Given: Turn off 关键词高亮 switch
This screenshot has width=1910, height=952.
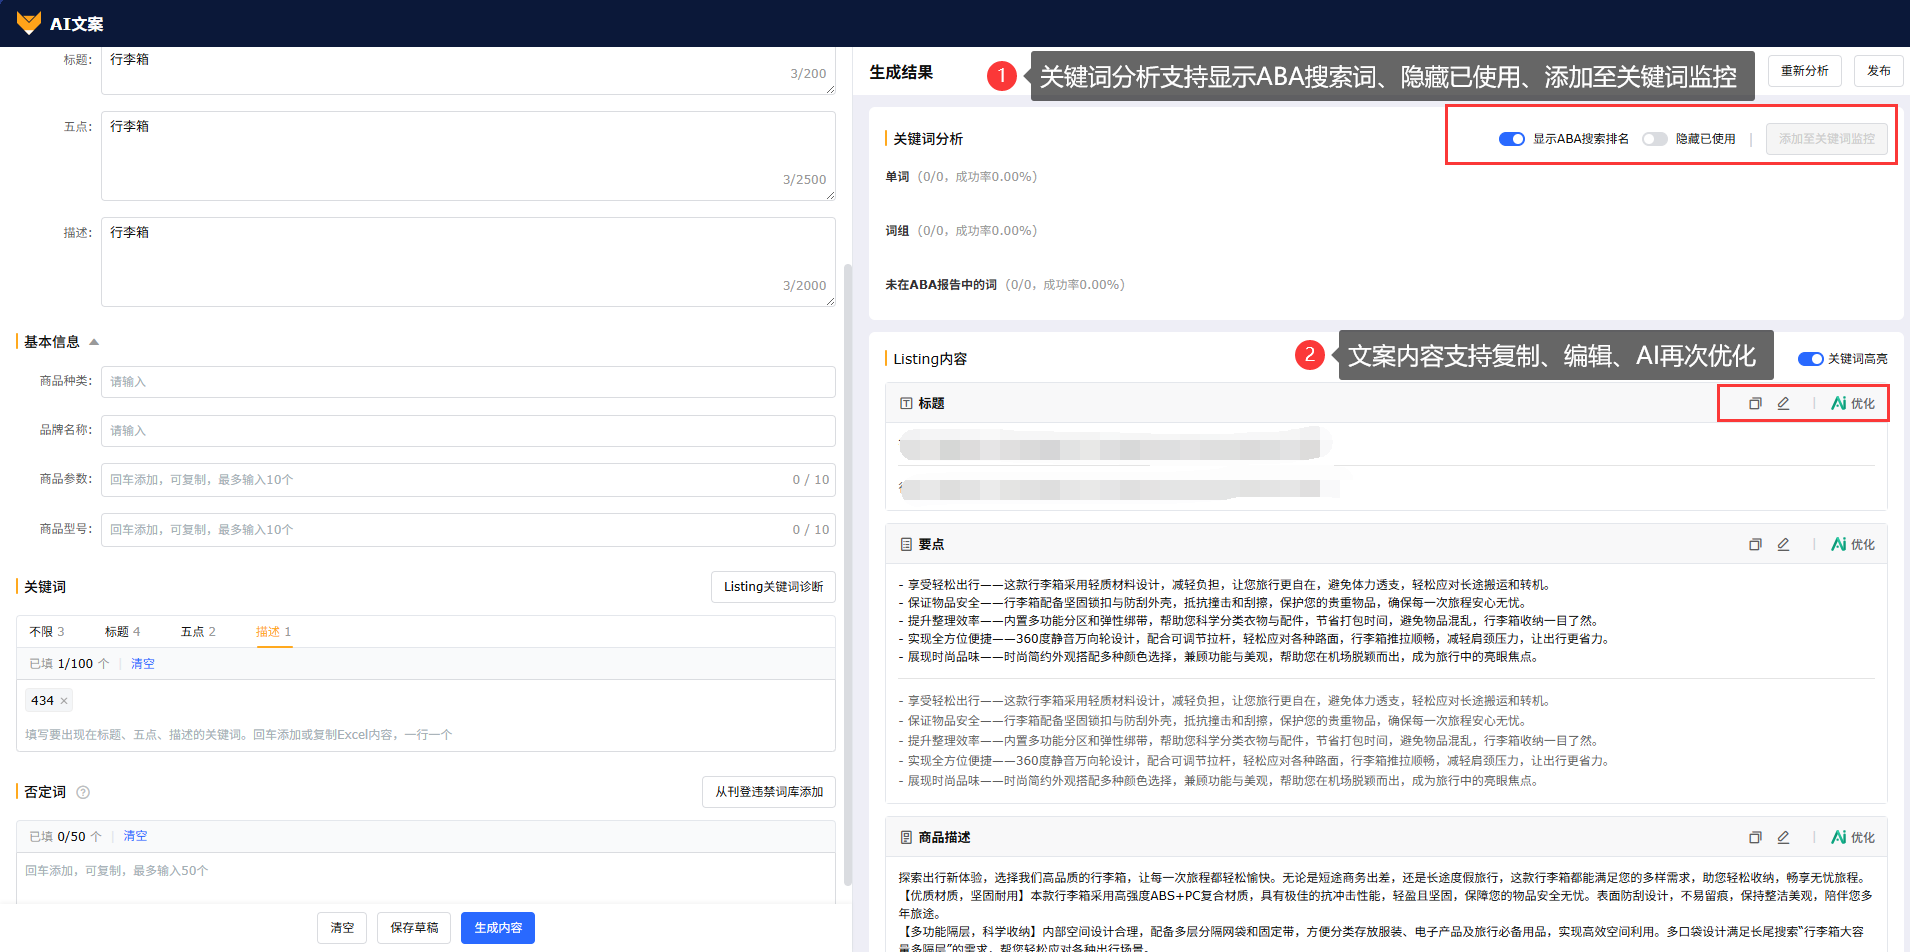Looking at the screenshot, I should coord(1810,359).
